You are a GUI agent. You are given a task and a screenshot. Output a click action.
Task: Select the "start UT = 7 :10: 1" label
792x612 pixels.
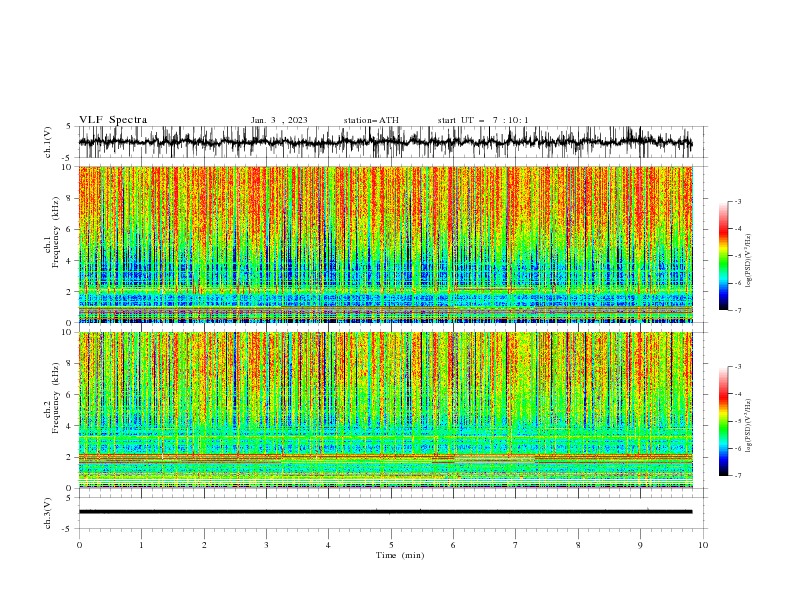pyautogui.click(x=483, y=120)
